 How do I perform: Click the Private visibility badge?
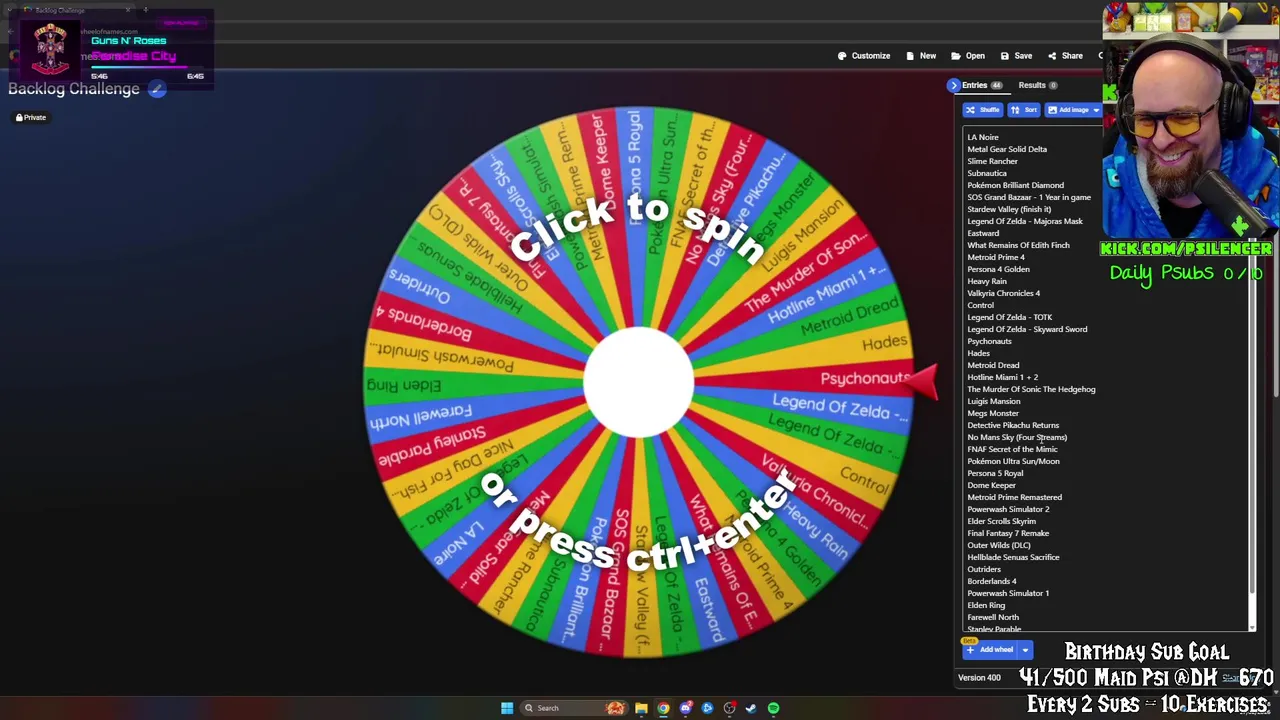[30, 117]
